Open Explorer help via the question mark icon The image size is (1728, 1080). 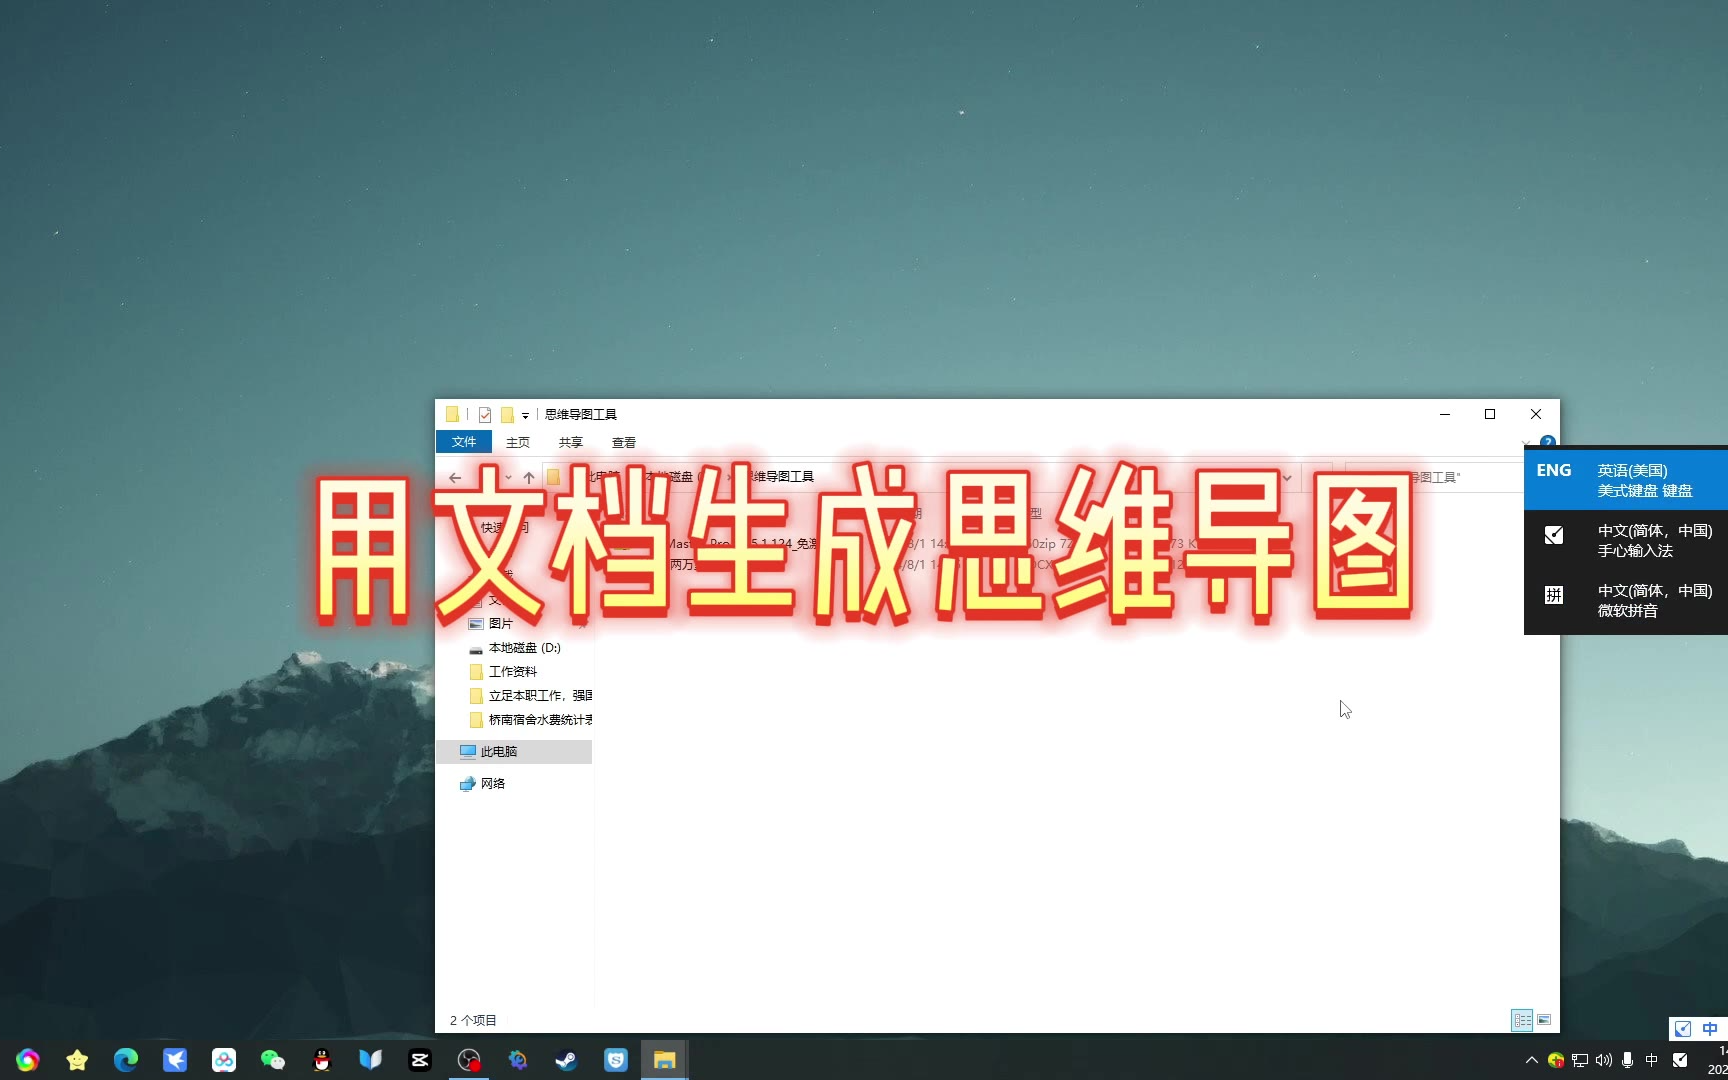tap(1548, 441)
